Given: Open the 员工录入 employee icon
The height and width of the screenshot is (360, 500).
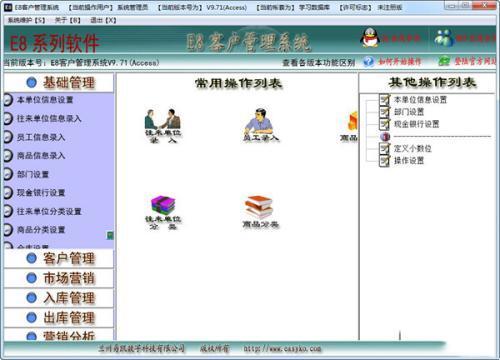Looking at the screenshot, I should pos(261,124).
